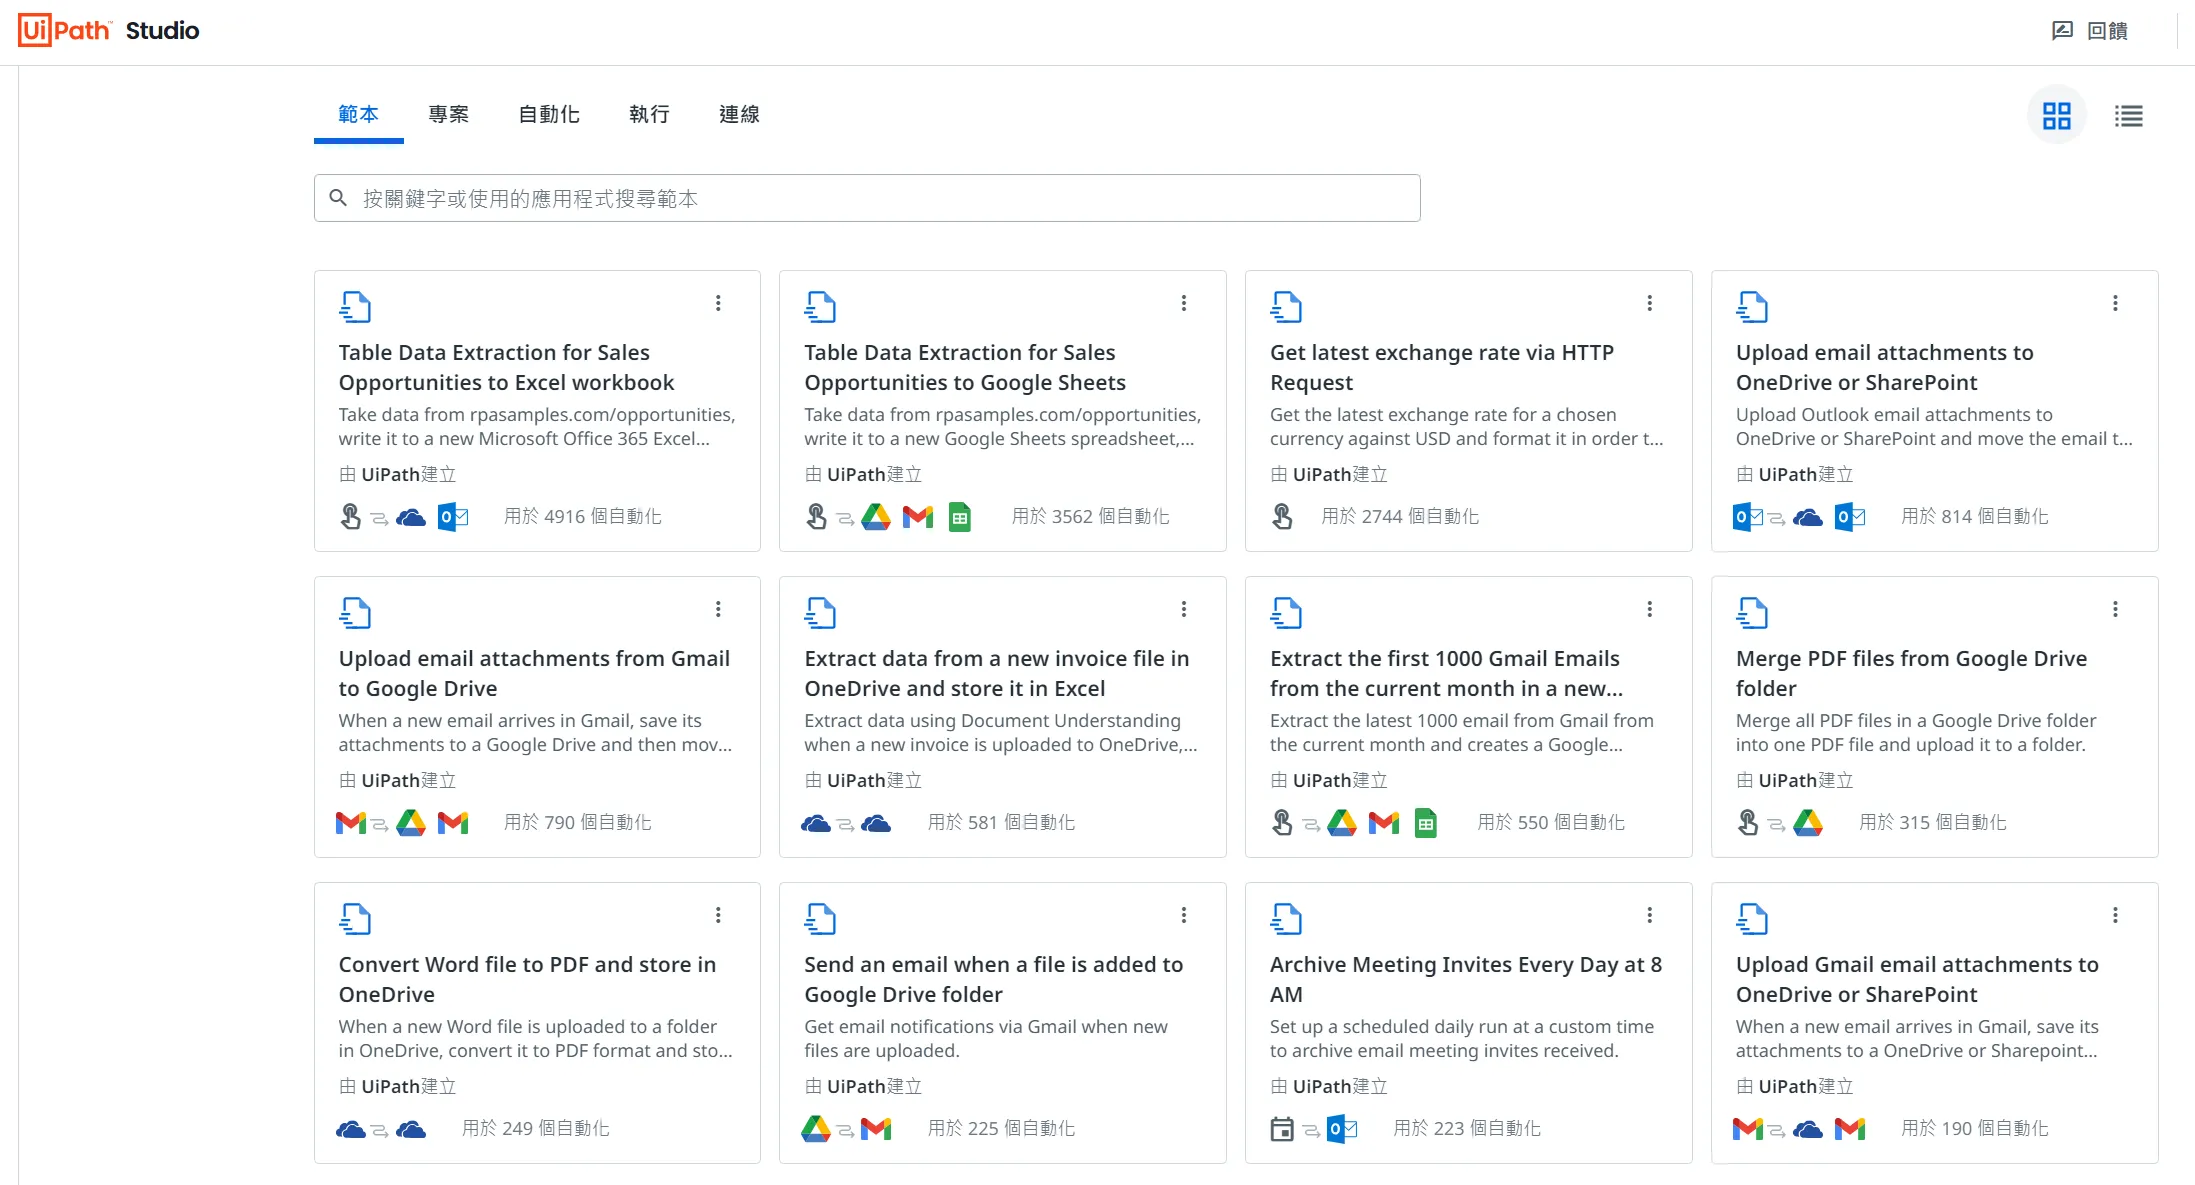Open options for Upload email attachments to OneDrive
This screenshot has width=2195, height=1185.
pos(2115,303)
